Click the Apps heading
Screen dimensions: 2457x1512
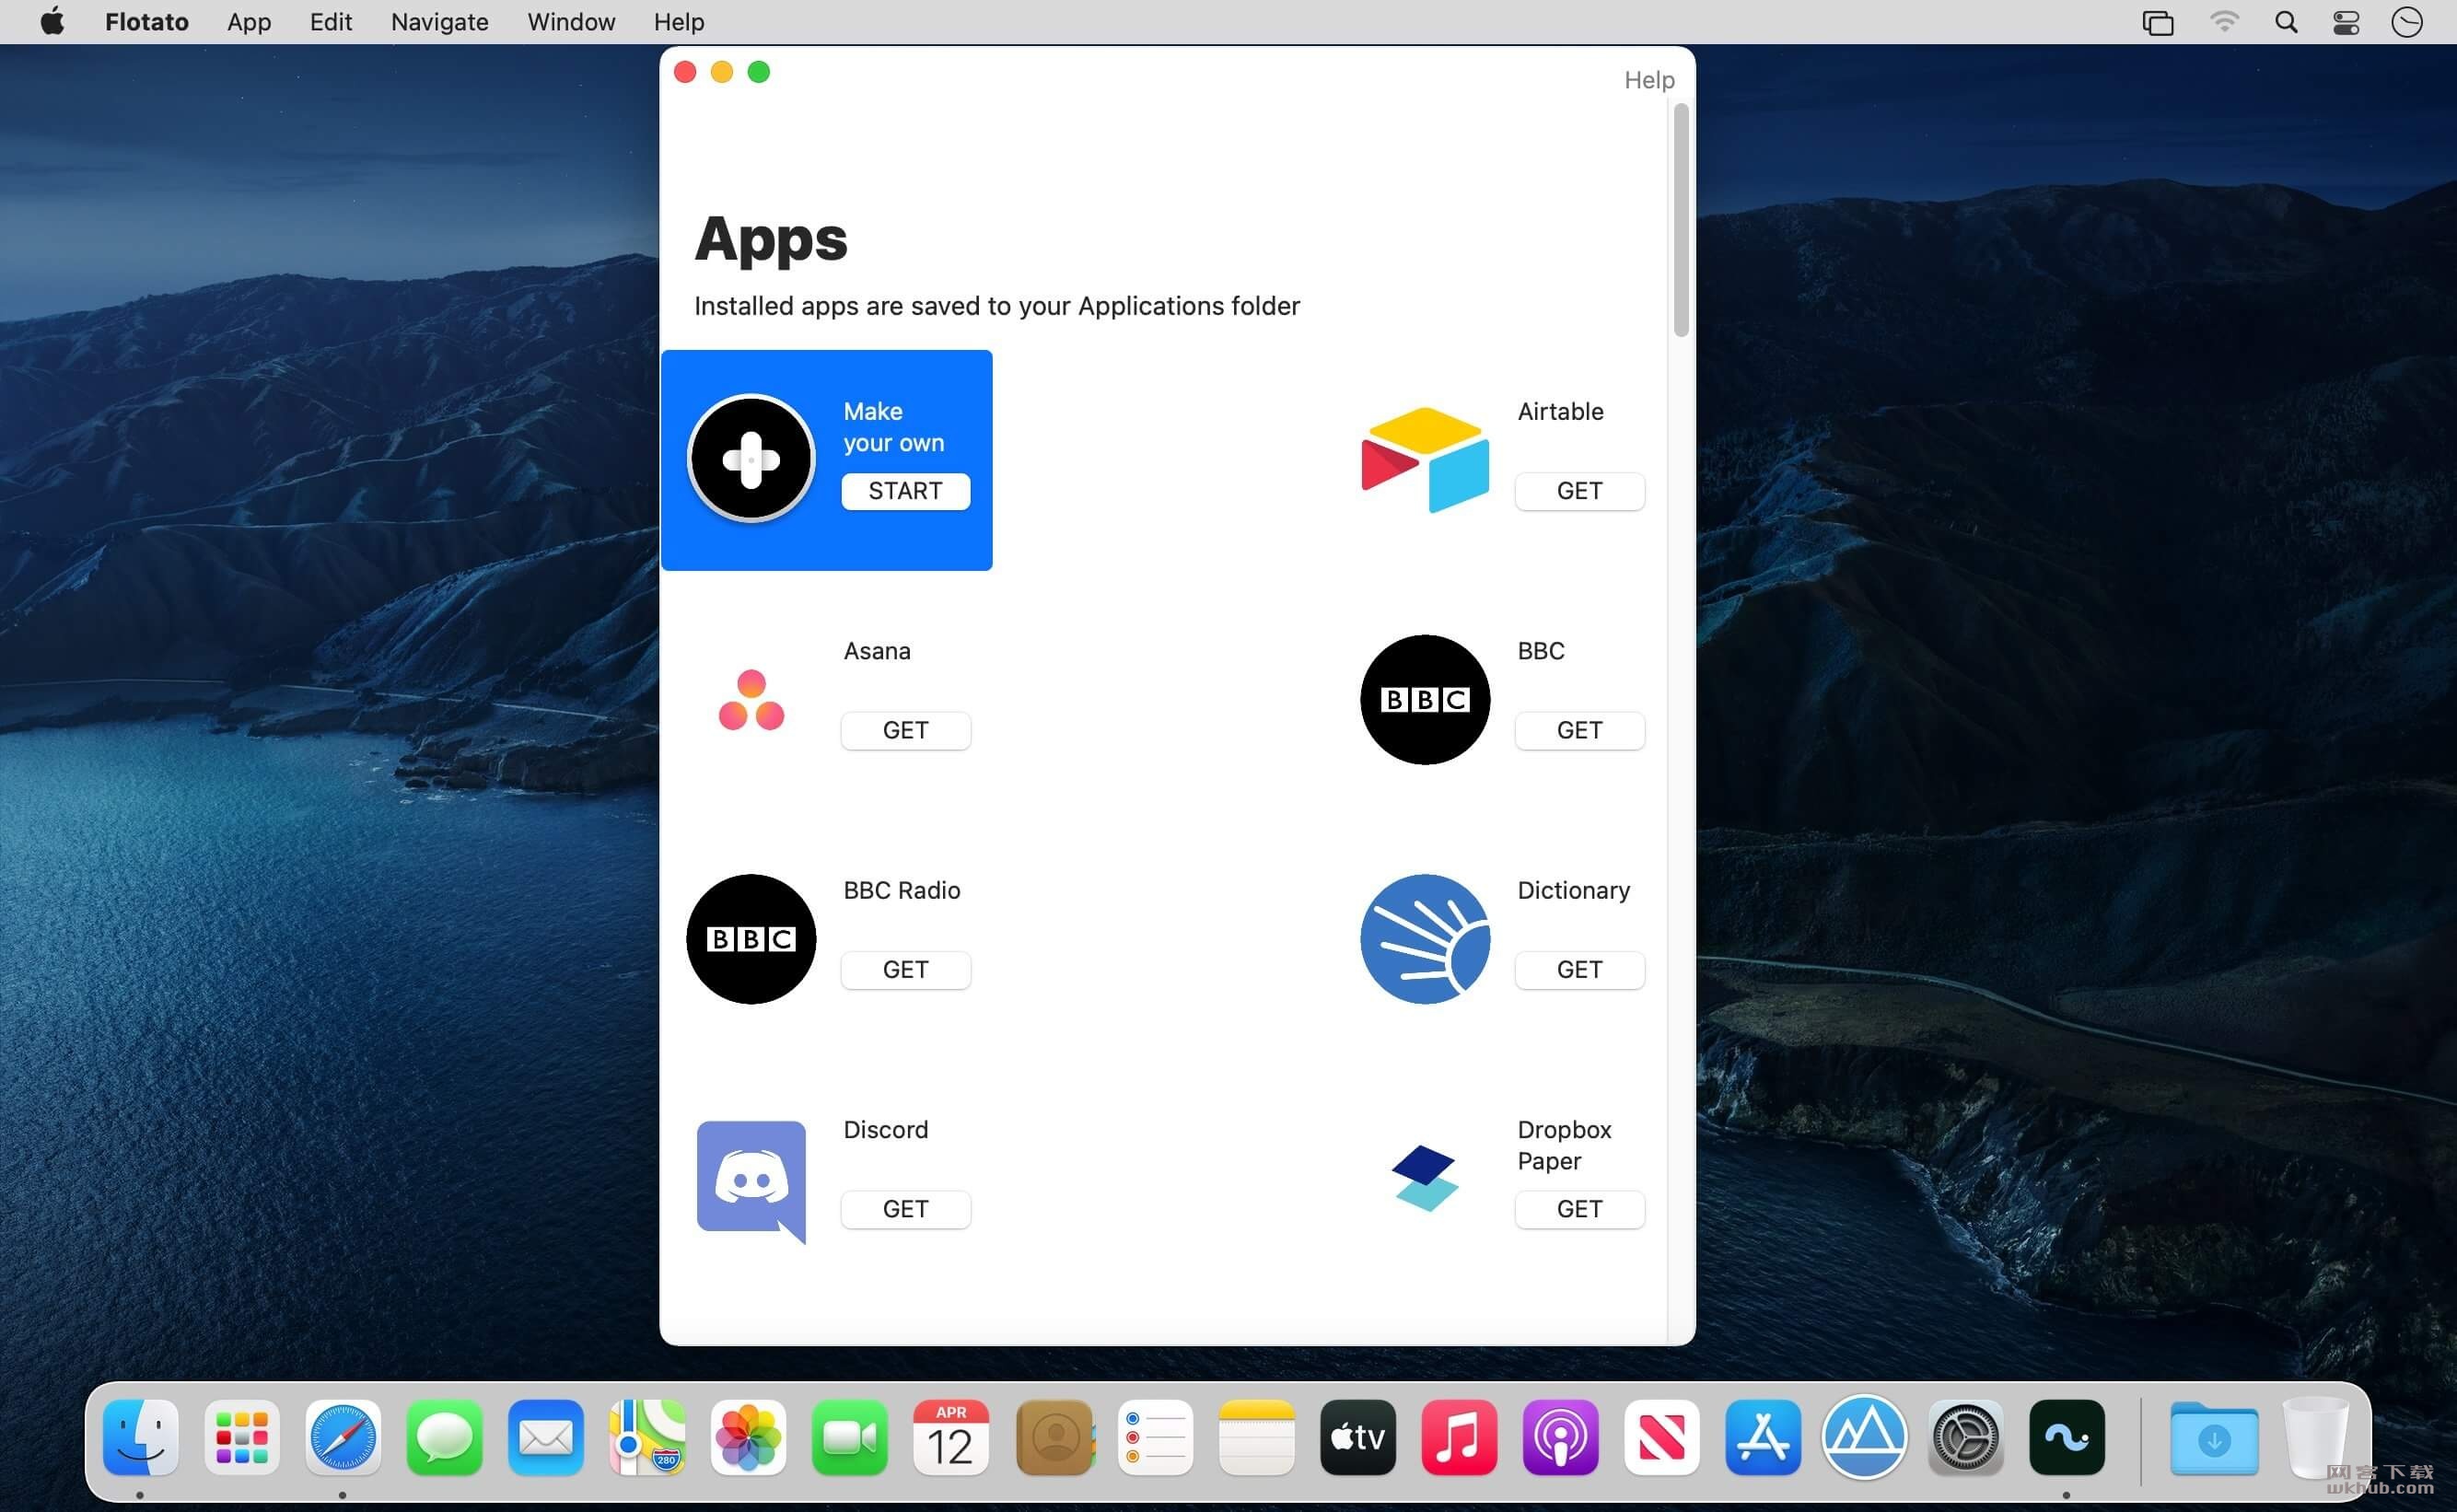pos(771,240)
